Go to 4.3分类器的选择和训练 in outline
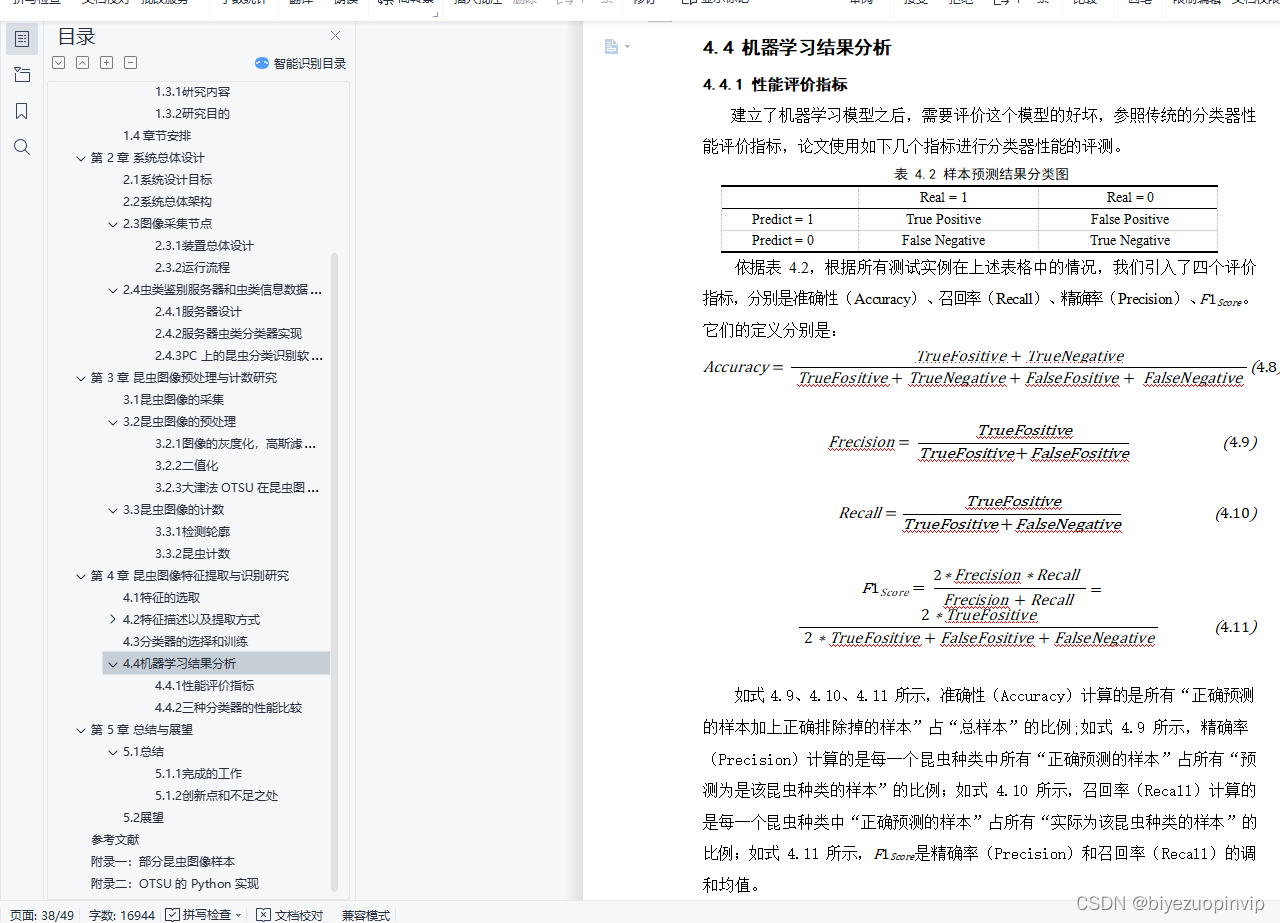 (185, 642)
